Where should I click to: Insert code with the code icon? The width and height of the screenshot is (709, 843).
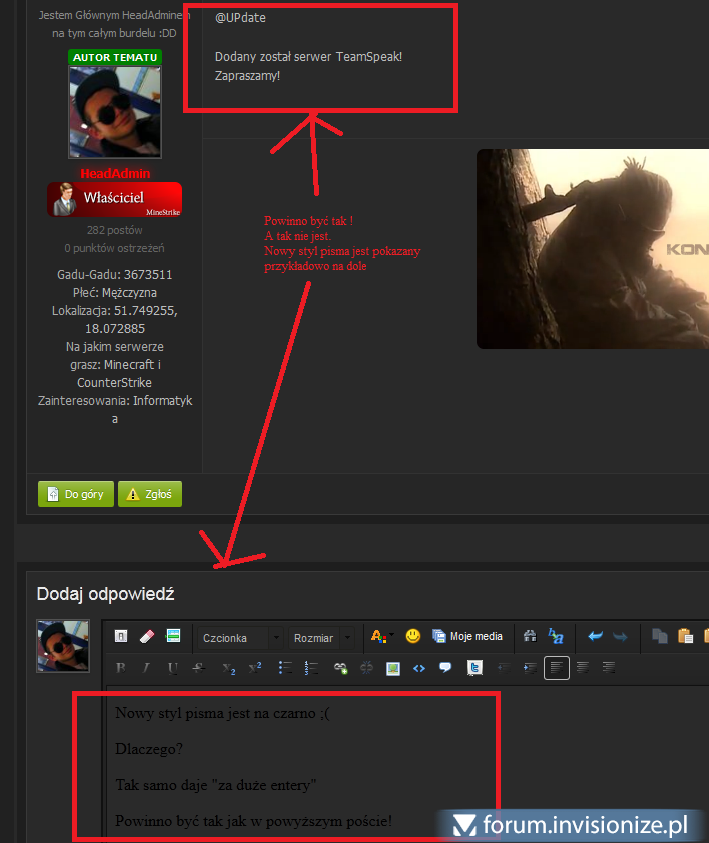point(419,668)
